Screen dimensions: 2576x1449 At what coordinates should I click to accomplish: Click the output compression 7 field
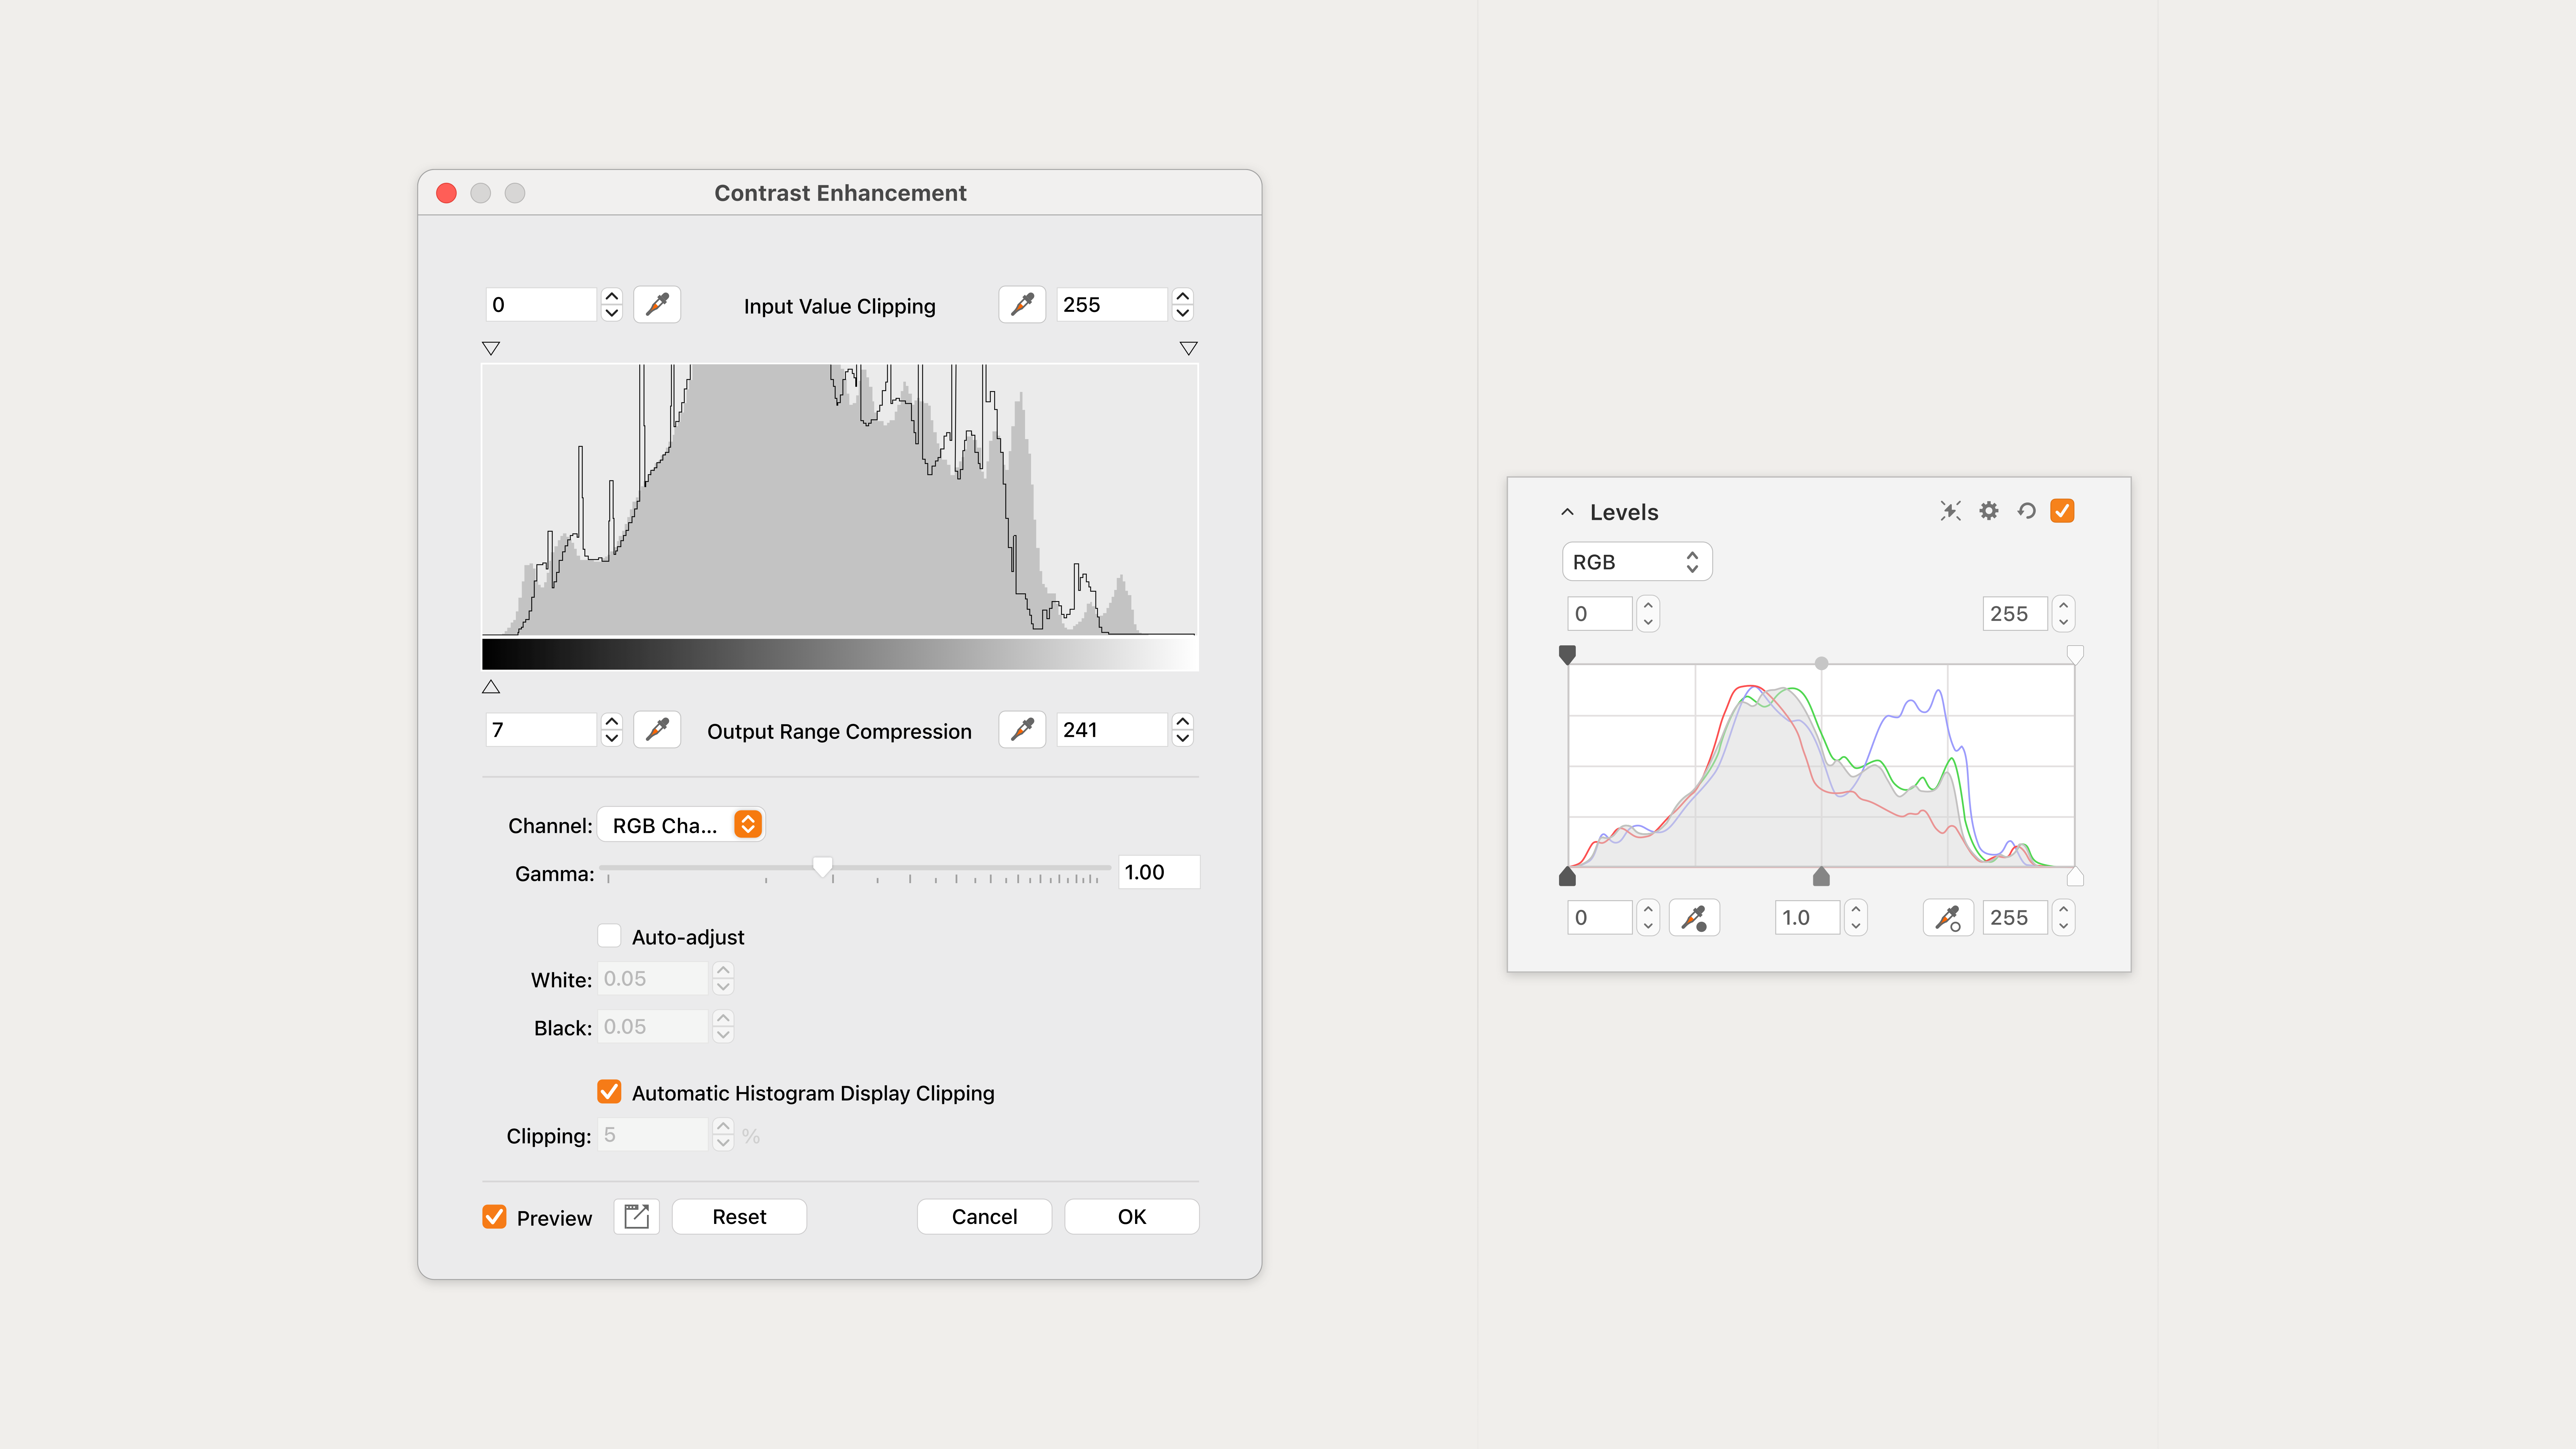pos(541,730)
